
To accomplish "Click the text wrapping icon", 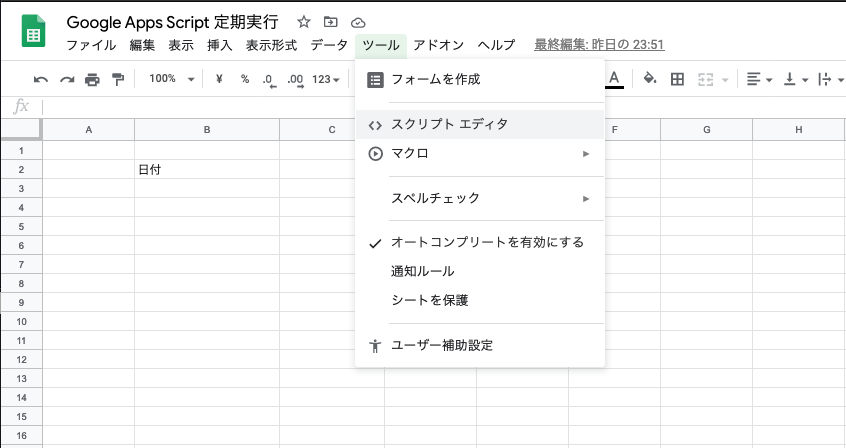I will tap(824, 79).
